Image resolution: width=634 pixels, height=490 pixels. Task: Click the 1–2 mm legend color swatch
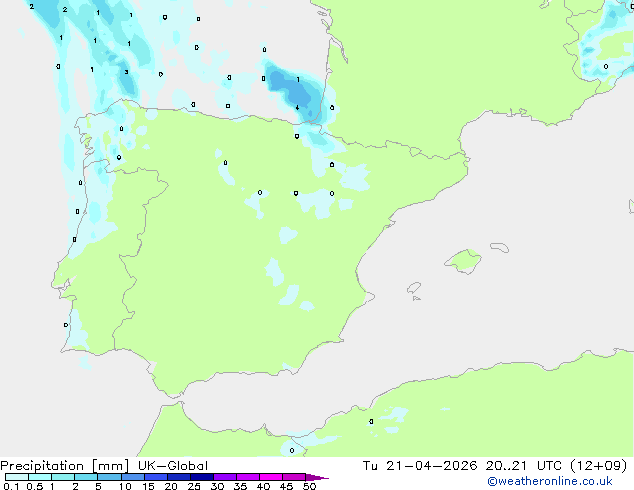pos(63,477)
